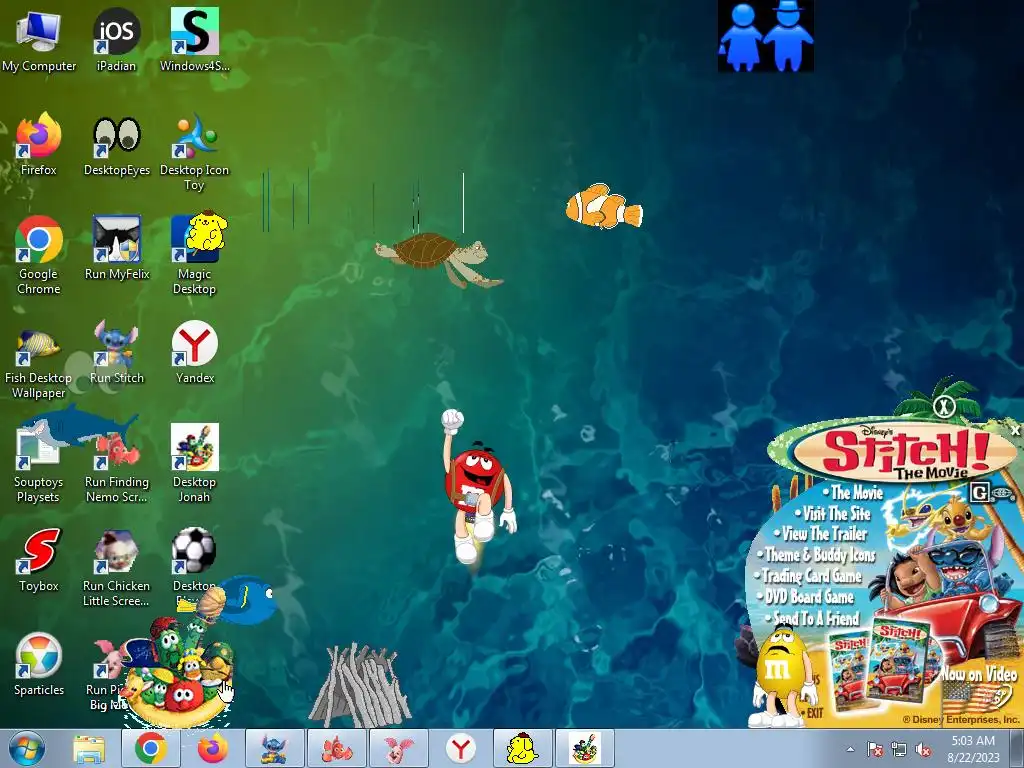The image size is (1024, 768).
Task: Switch to the Nemo fish taskbar button
Action: [x=336, y=748]
